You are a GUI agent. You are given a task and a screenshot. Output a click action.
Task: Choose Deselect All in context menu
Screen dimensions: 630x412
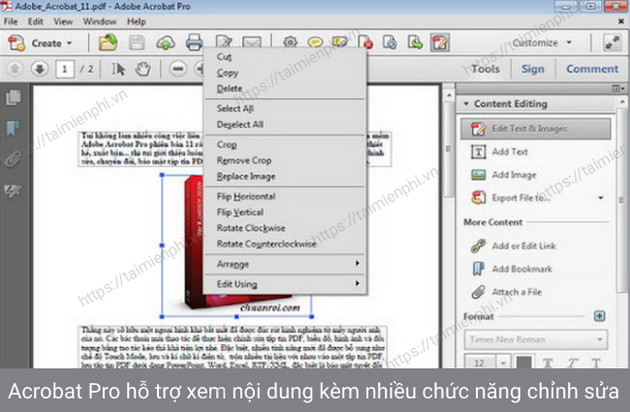click(285, 125)
